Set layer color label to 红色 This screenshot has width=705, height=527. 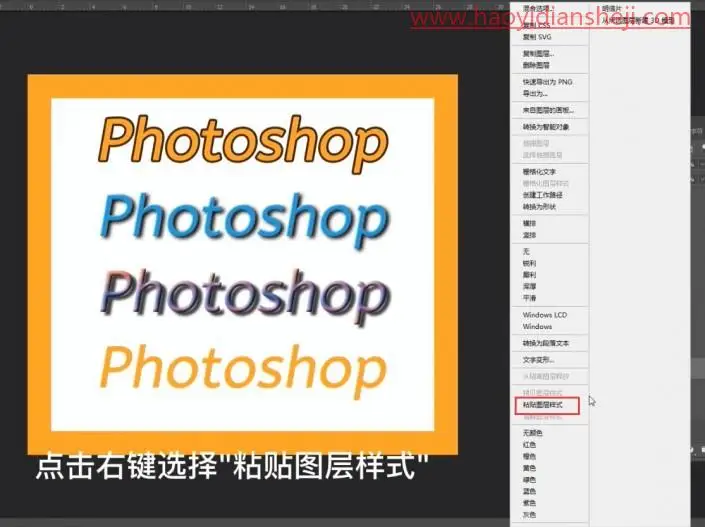click(x=529, y=445)
